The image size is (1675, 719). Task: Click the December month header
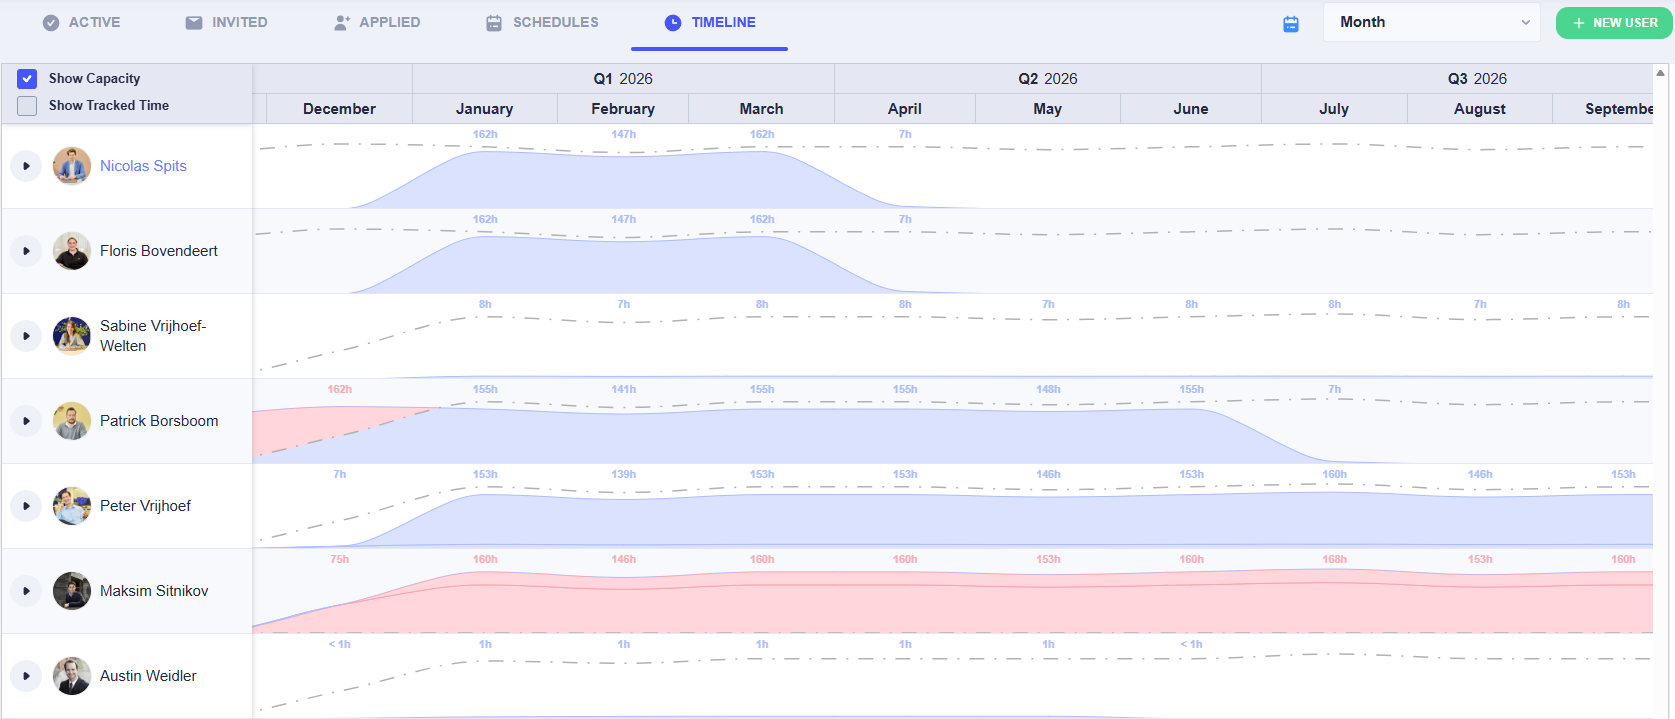[x=339, y=109]
